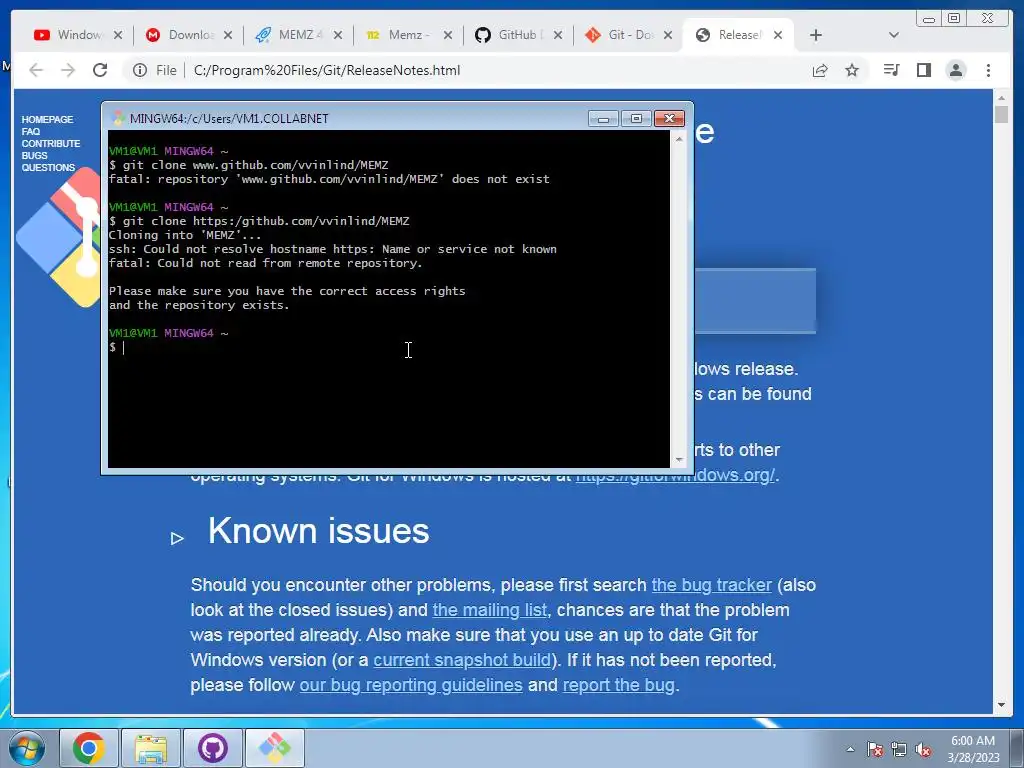Viewport: 1024px width, 768px height.
Task: Open report the bug link
Action: [618, 685]
